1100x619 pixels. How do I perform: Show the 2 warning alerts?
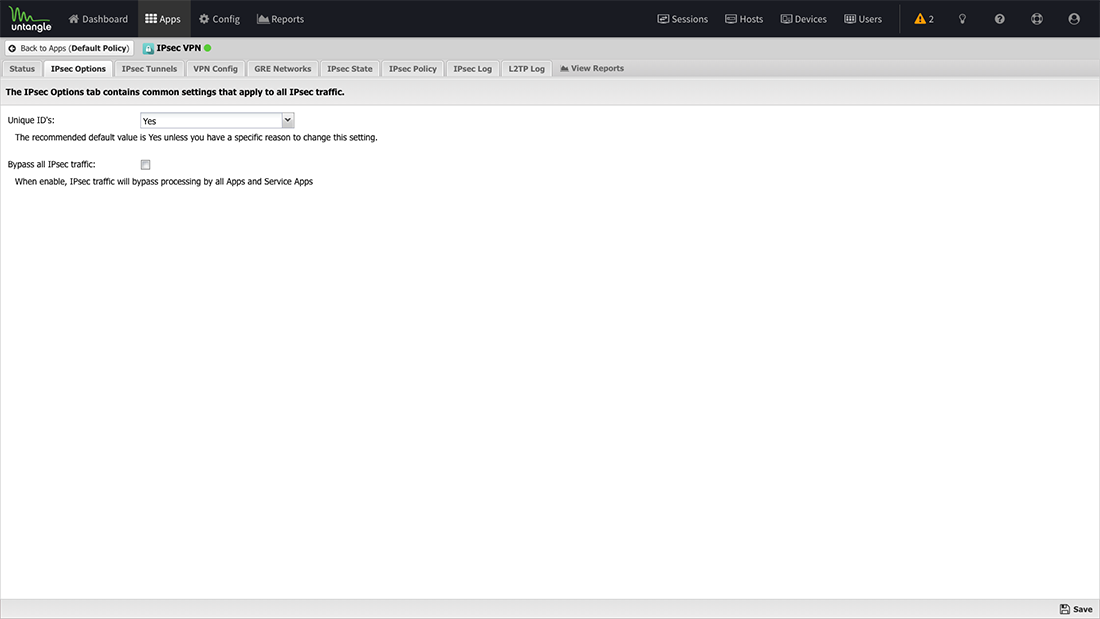(x=924, y=19)
